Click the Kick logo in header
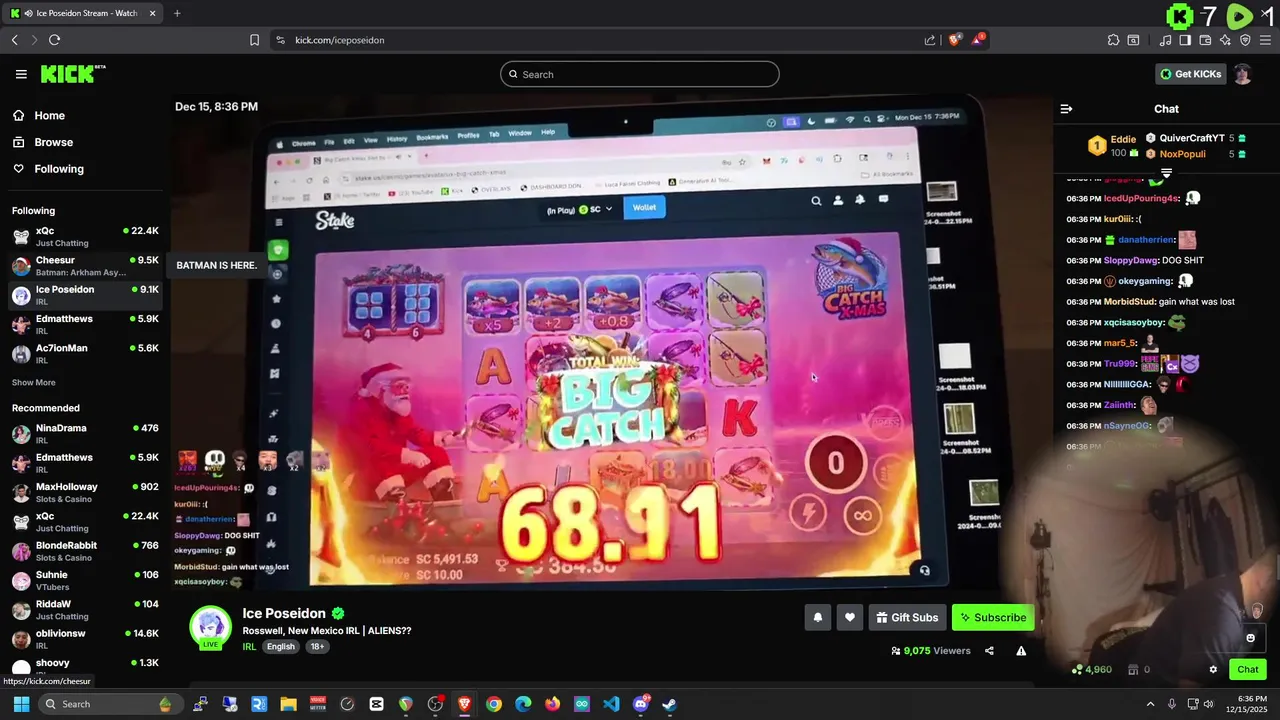The height and width of the screenshot is (720, 1280). [72, 74]
